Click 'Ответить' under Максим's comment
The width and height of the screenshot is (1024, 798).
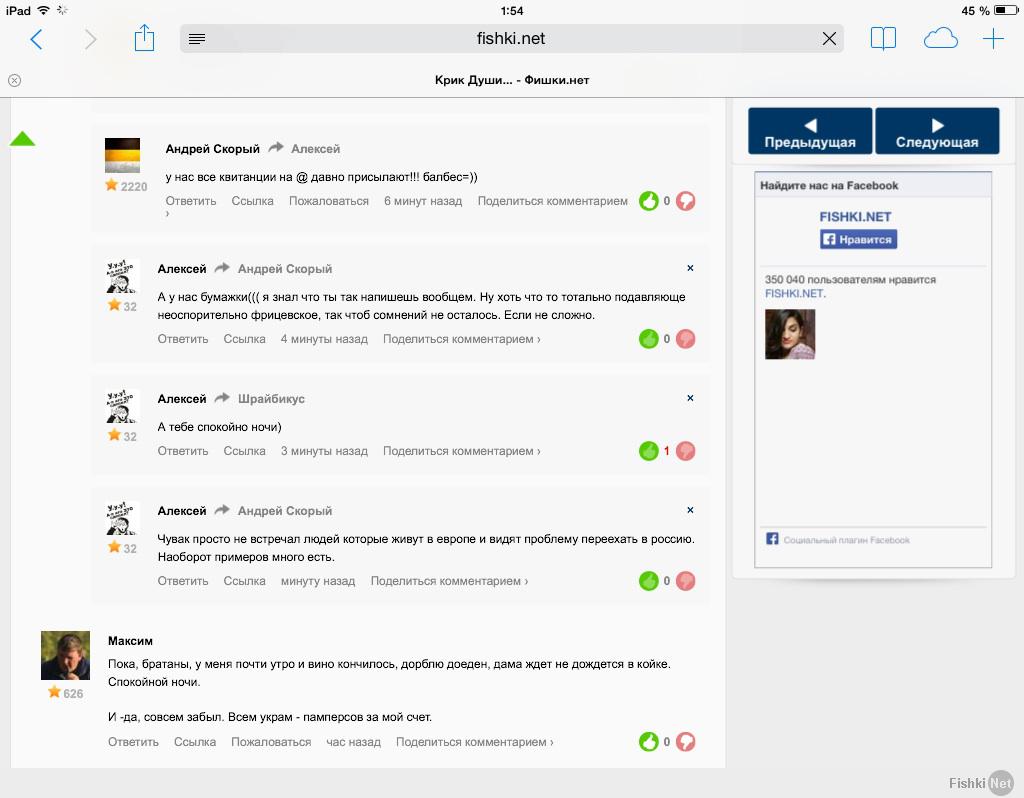tap(133, 742)
